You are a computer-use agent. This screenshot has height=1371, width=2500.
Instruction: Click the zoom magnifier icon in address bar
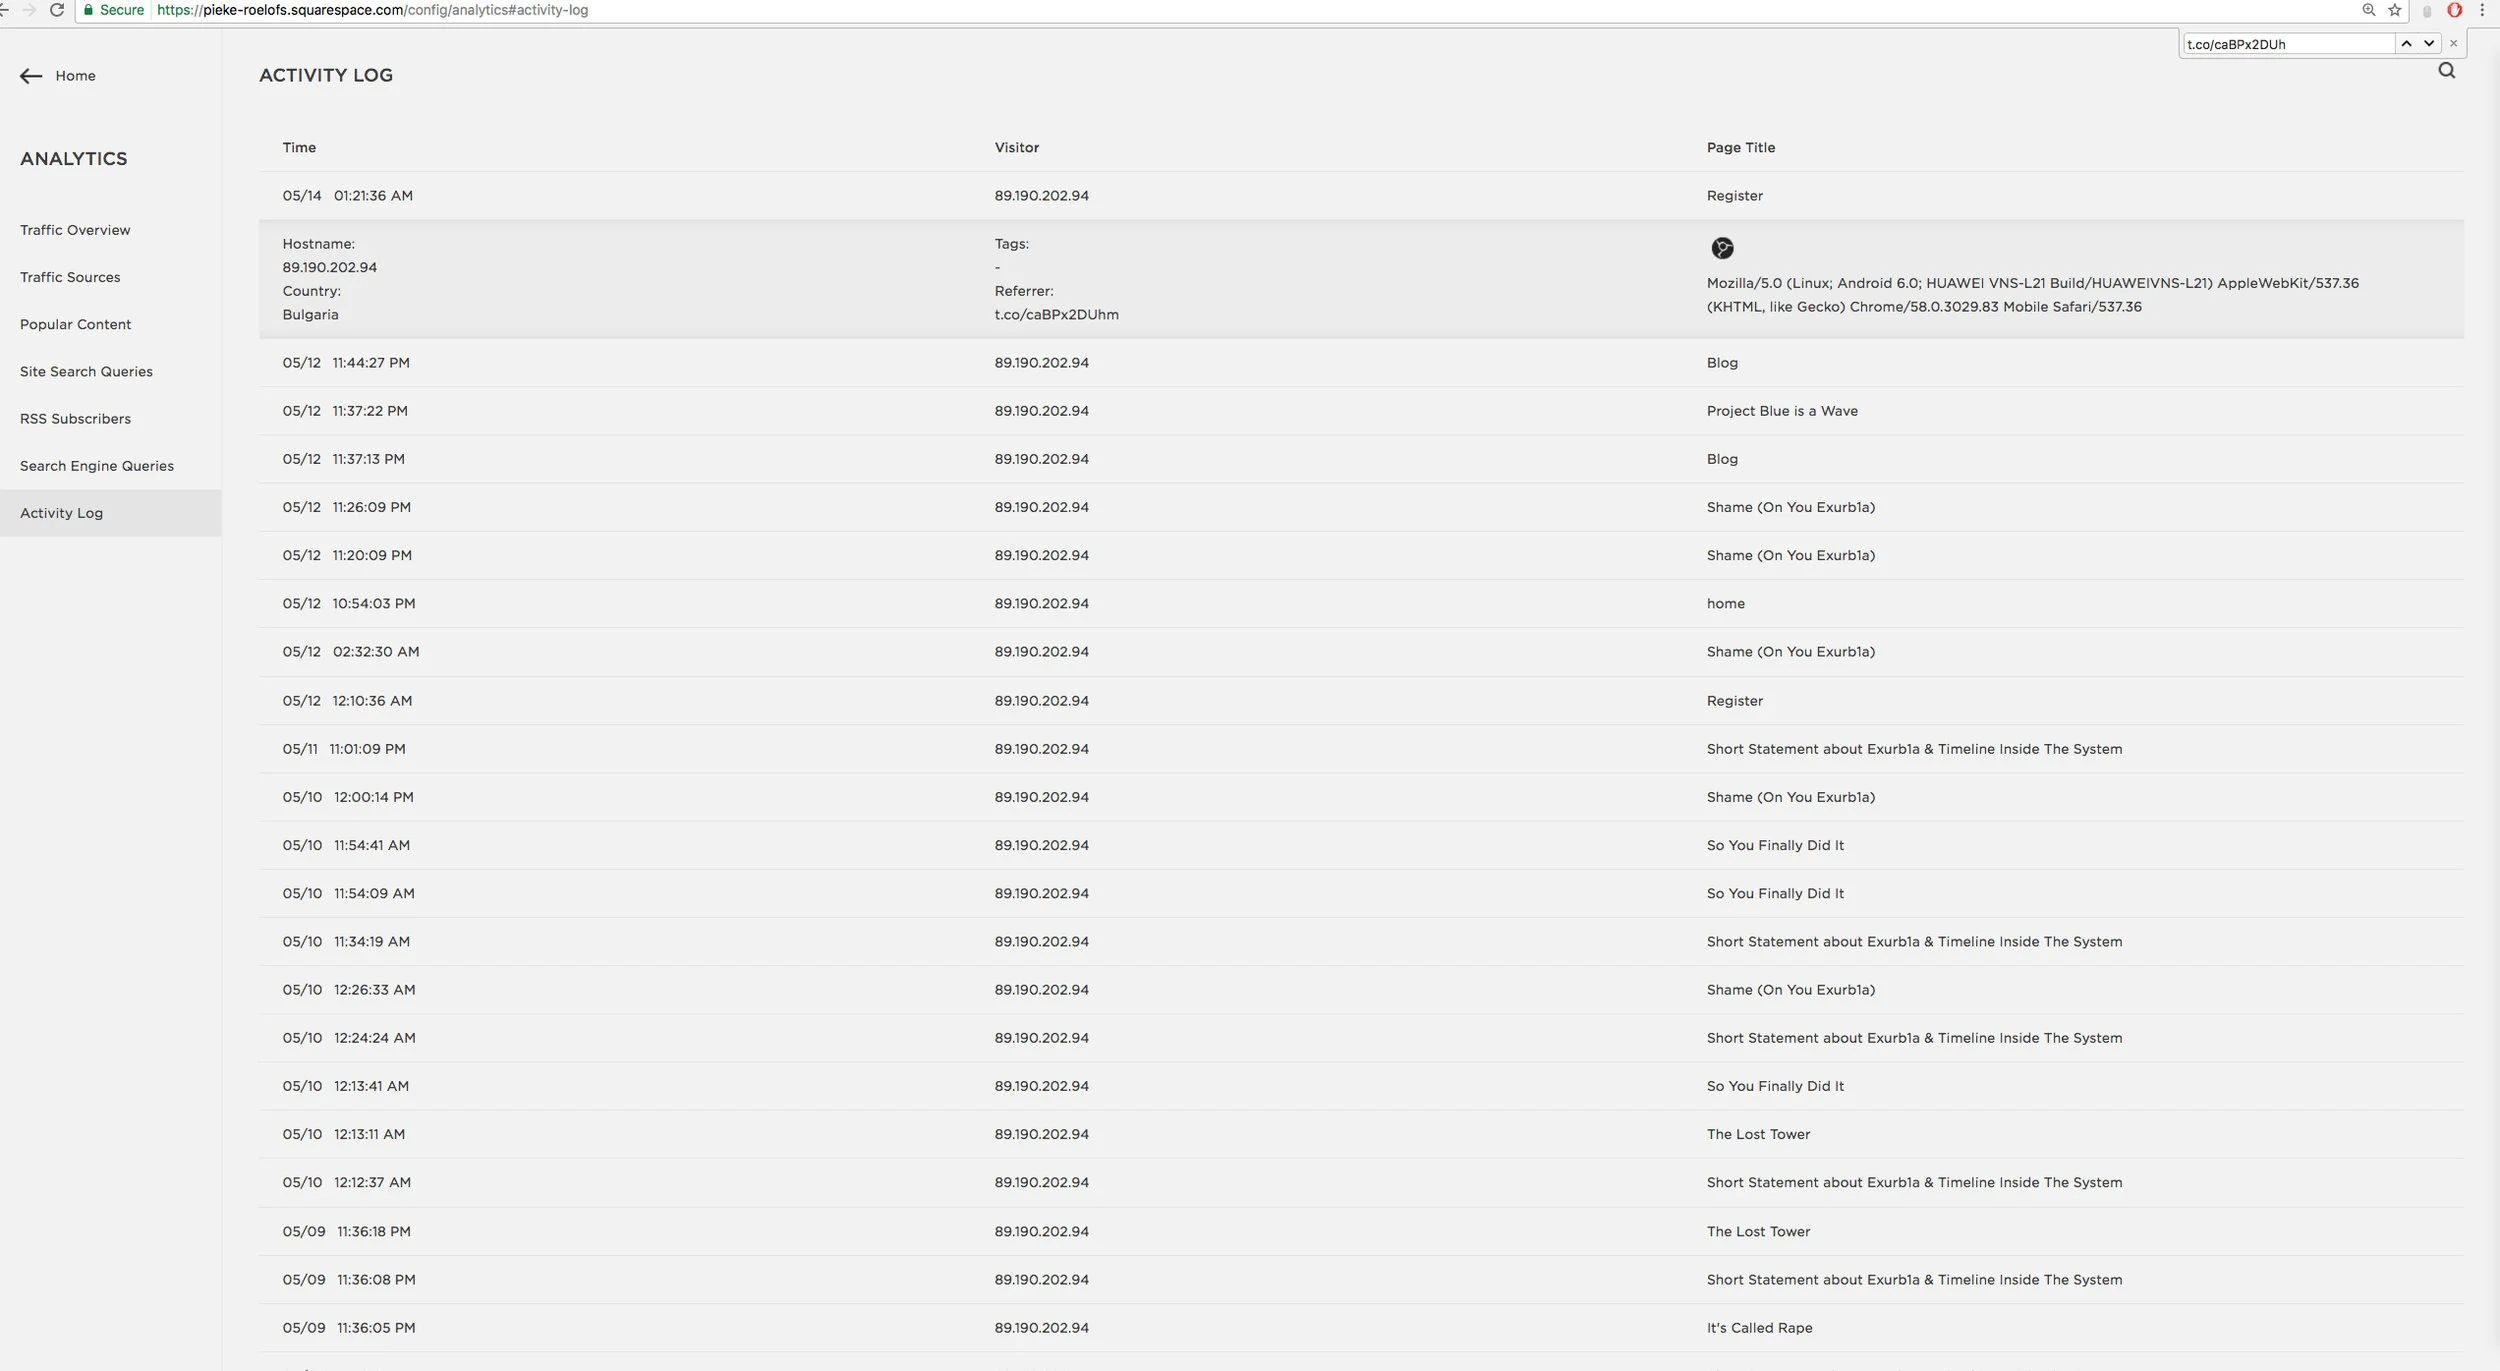click(2368, 10)
